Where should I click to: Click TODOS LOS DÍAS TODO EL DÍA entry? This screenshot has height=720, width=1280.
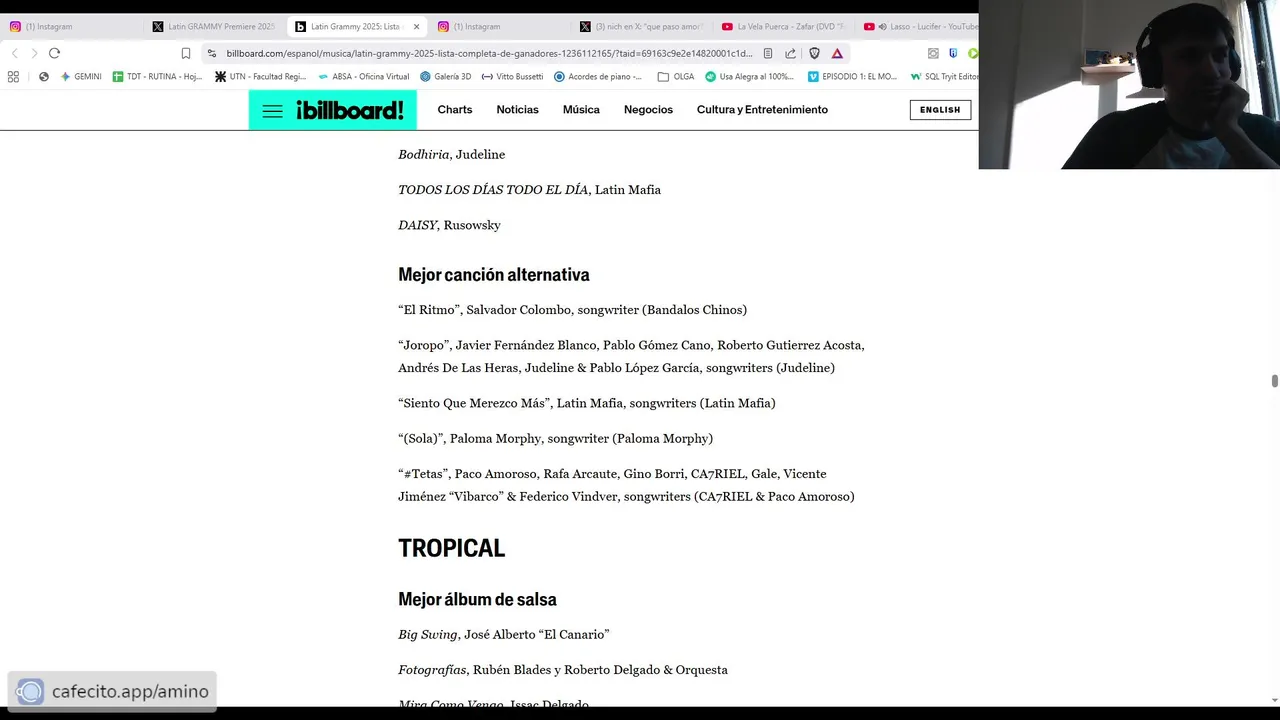point(529,190)
